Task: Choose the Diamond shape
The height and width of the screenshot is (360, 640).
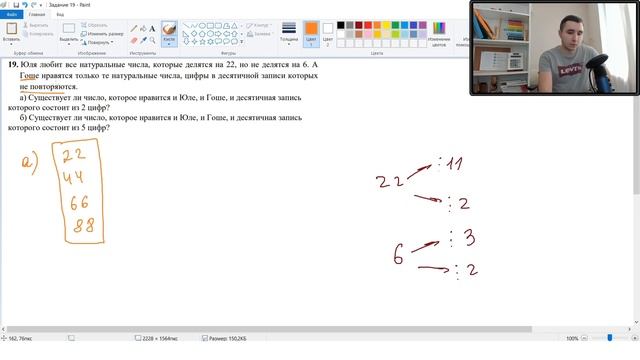Action: click(x=194, y=33)
